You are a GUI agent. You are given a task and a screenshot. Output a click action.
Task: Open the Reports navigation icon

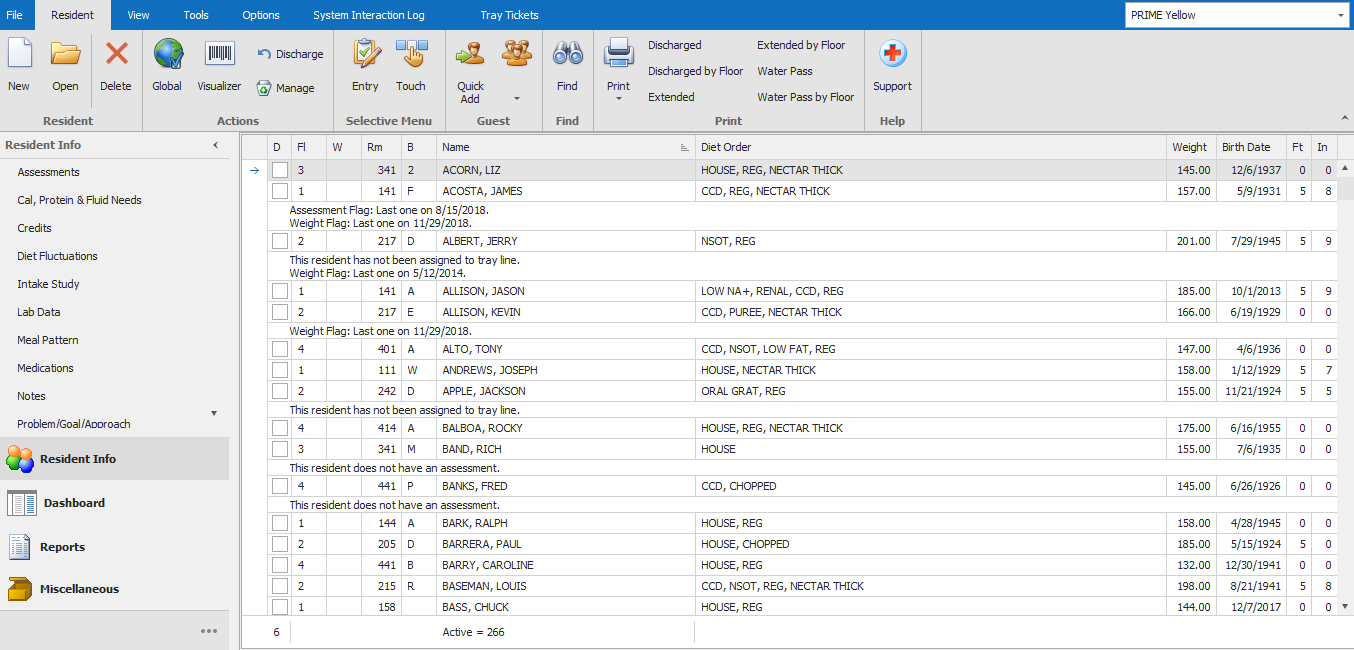click(x=20, y=547)
